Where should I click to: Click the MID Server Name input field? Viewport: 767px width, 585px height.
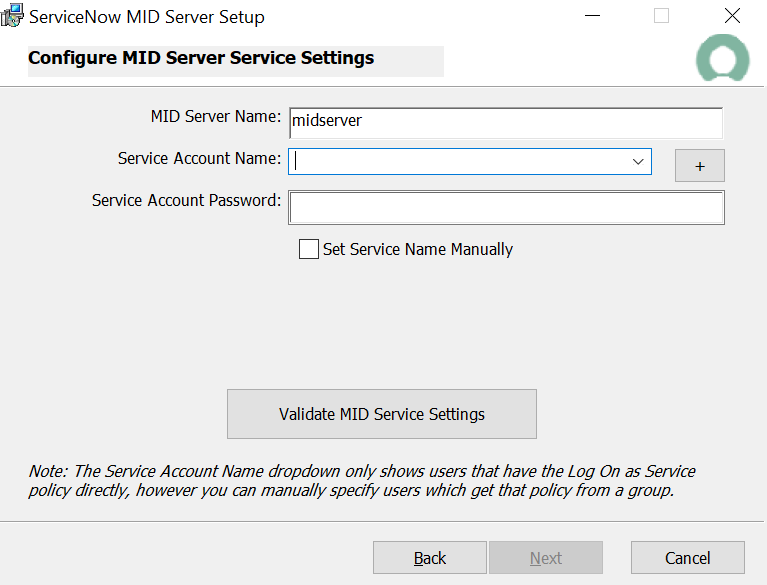(x=506, y=123)
